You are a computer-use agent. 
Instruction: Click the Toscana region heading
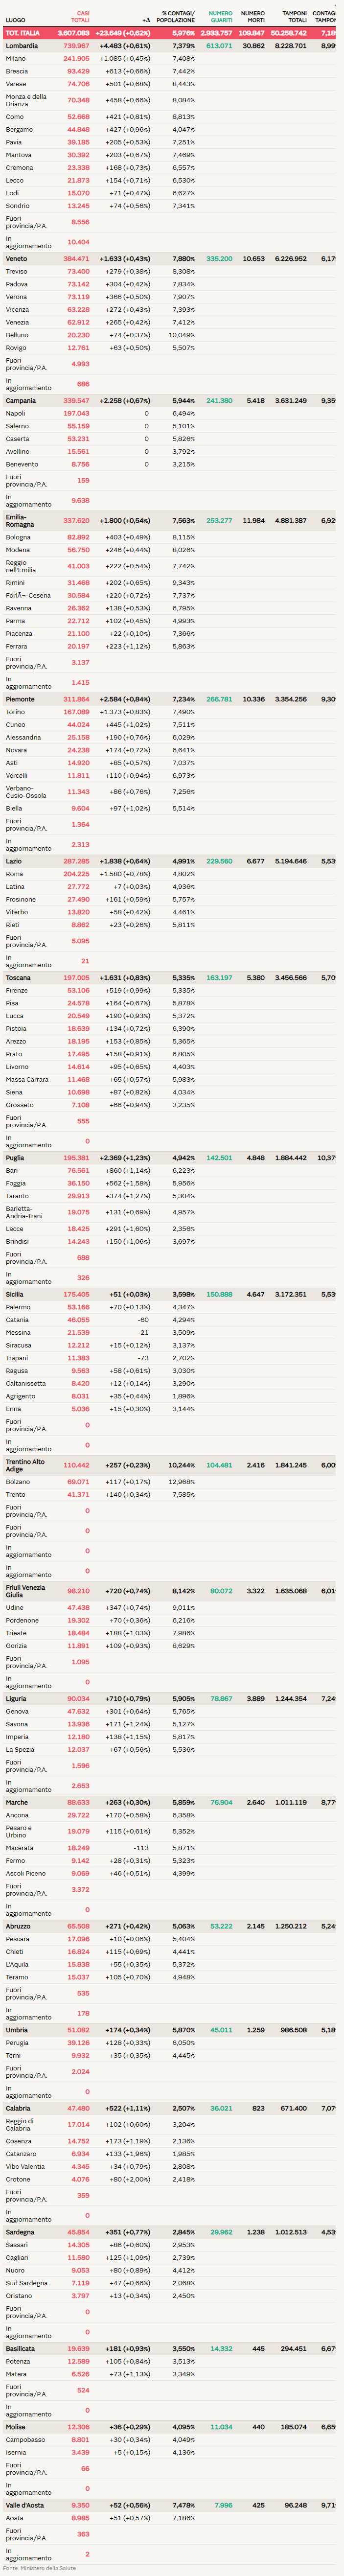pos(18,978)
